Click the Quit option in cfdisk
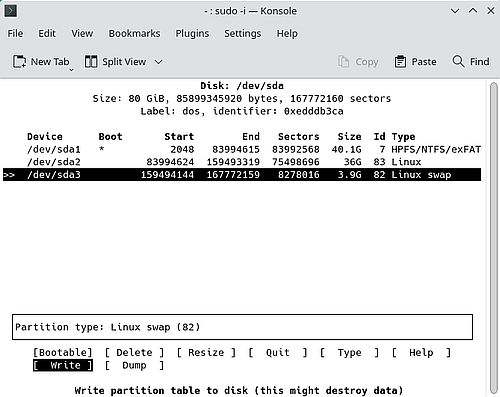Screen dimensions: 500x397 point(278,352)
